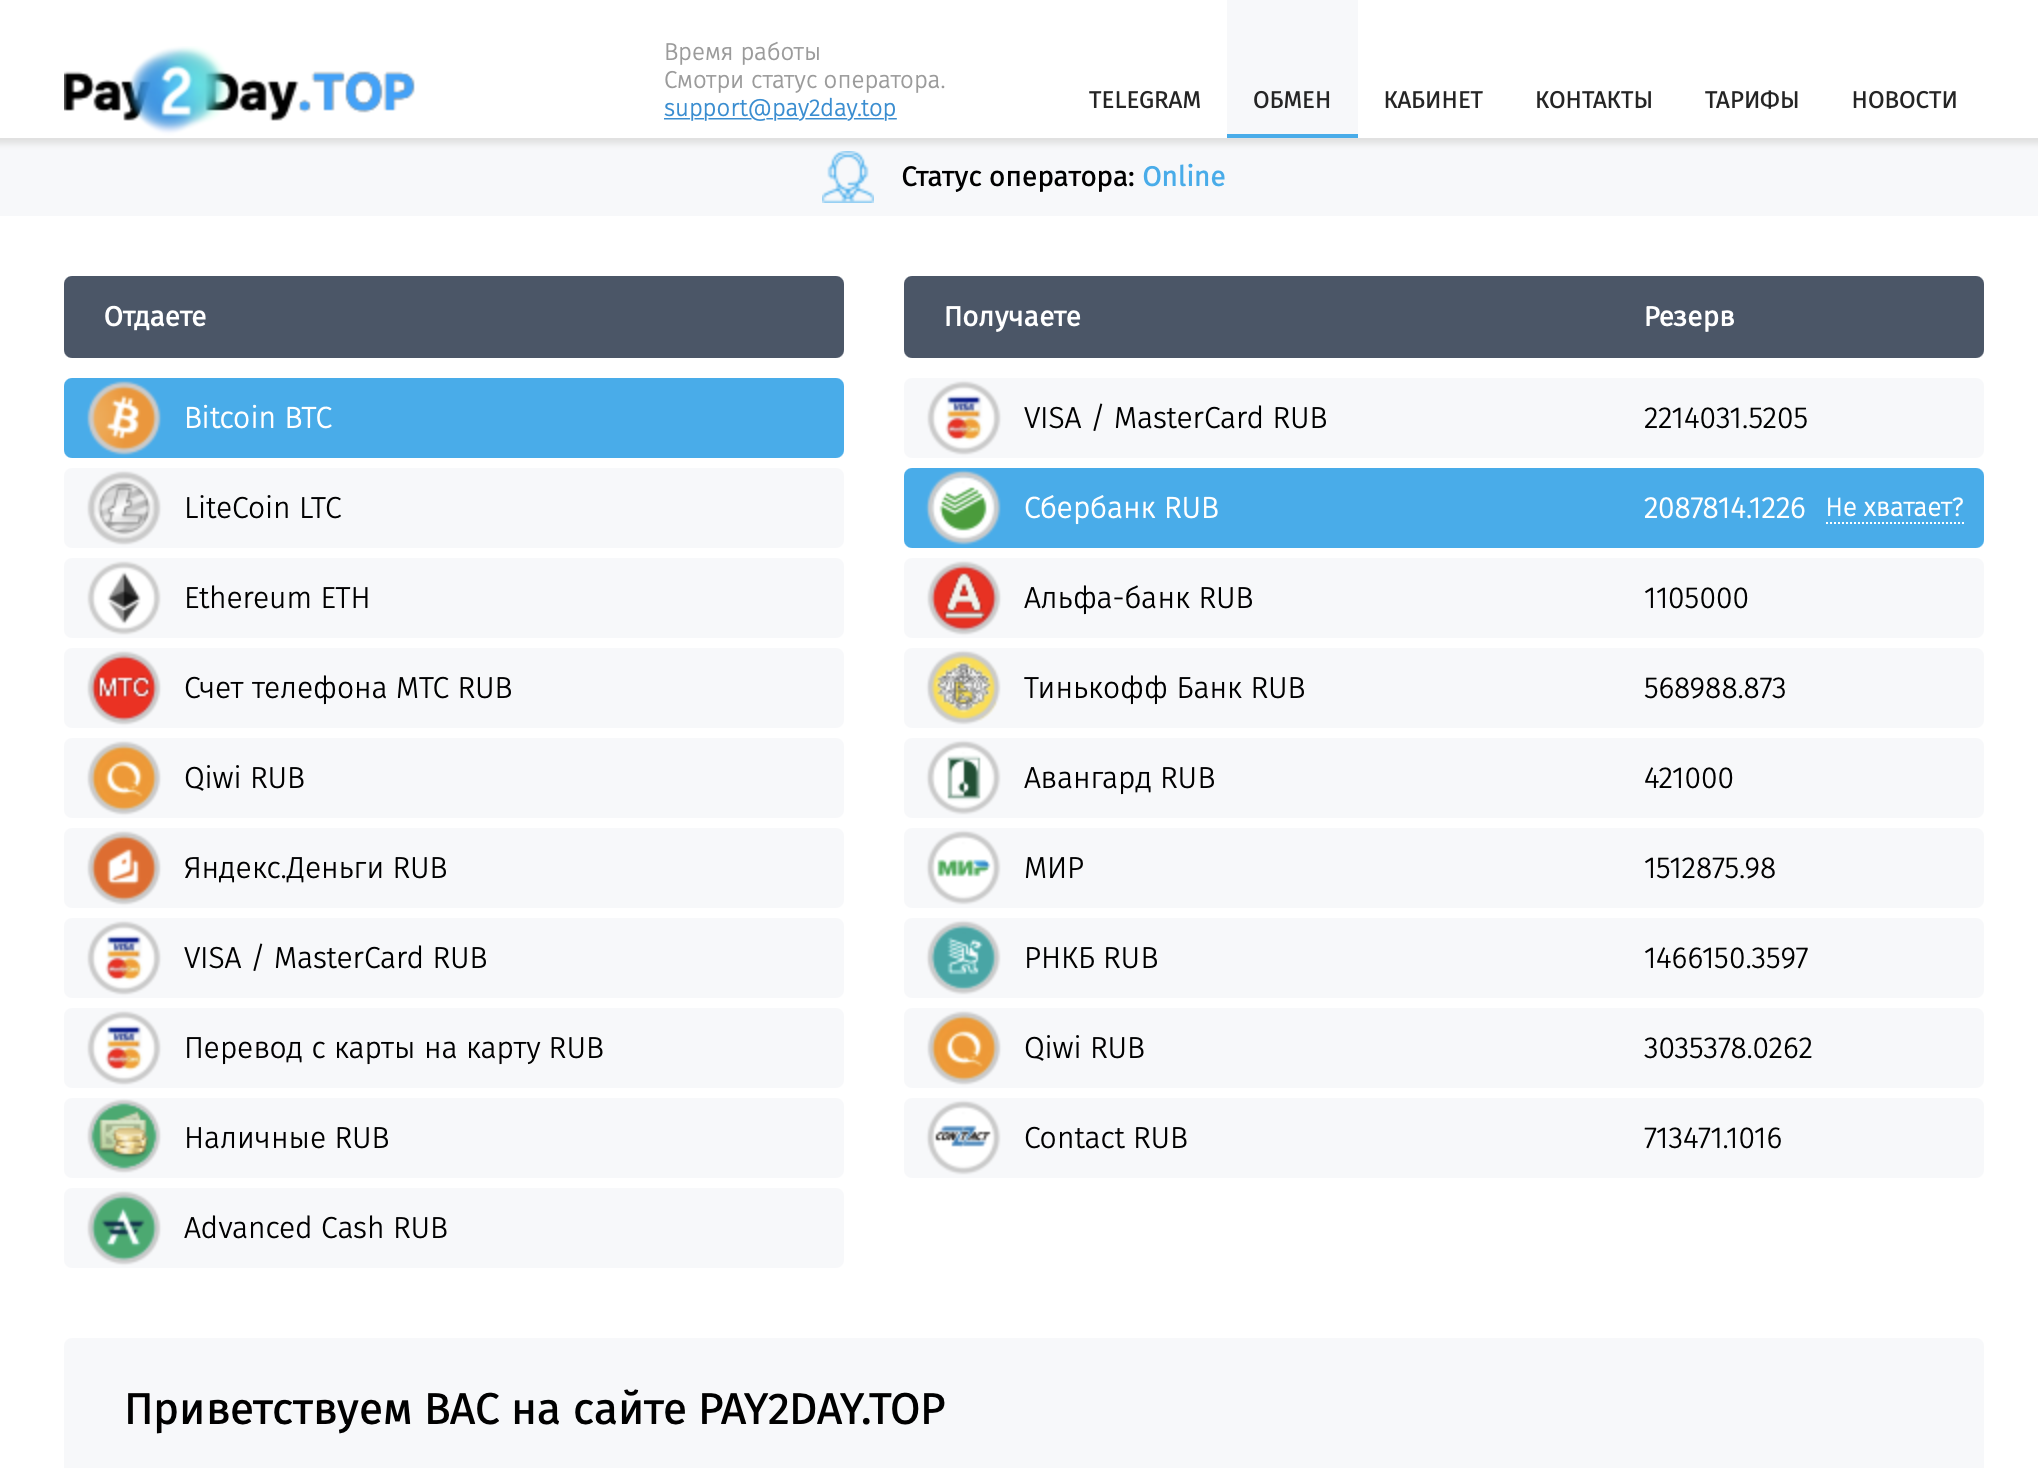Click the reserve value 1105000
Image resolution: width=2038 pixels, height=1468 pixels.
coord(1696,598)
